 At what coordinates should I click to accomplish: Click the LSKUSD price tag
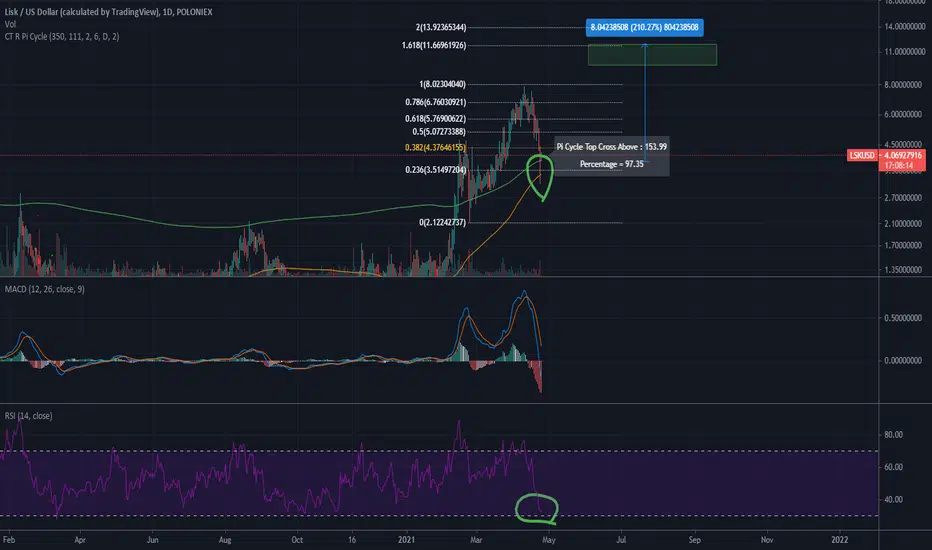(862, 156)
